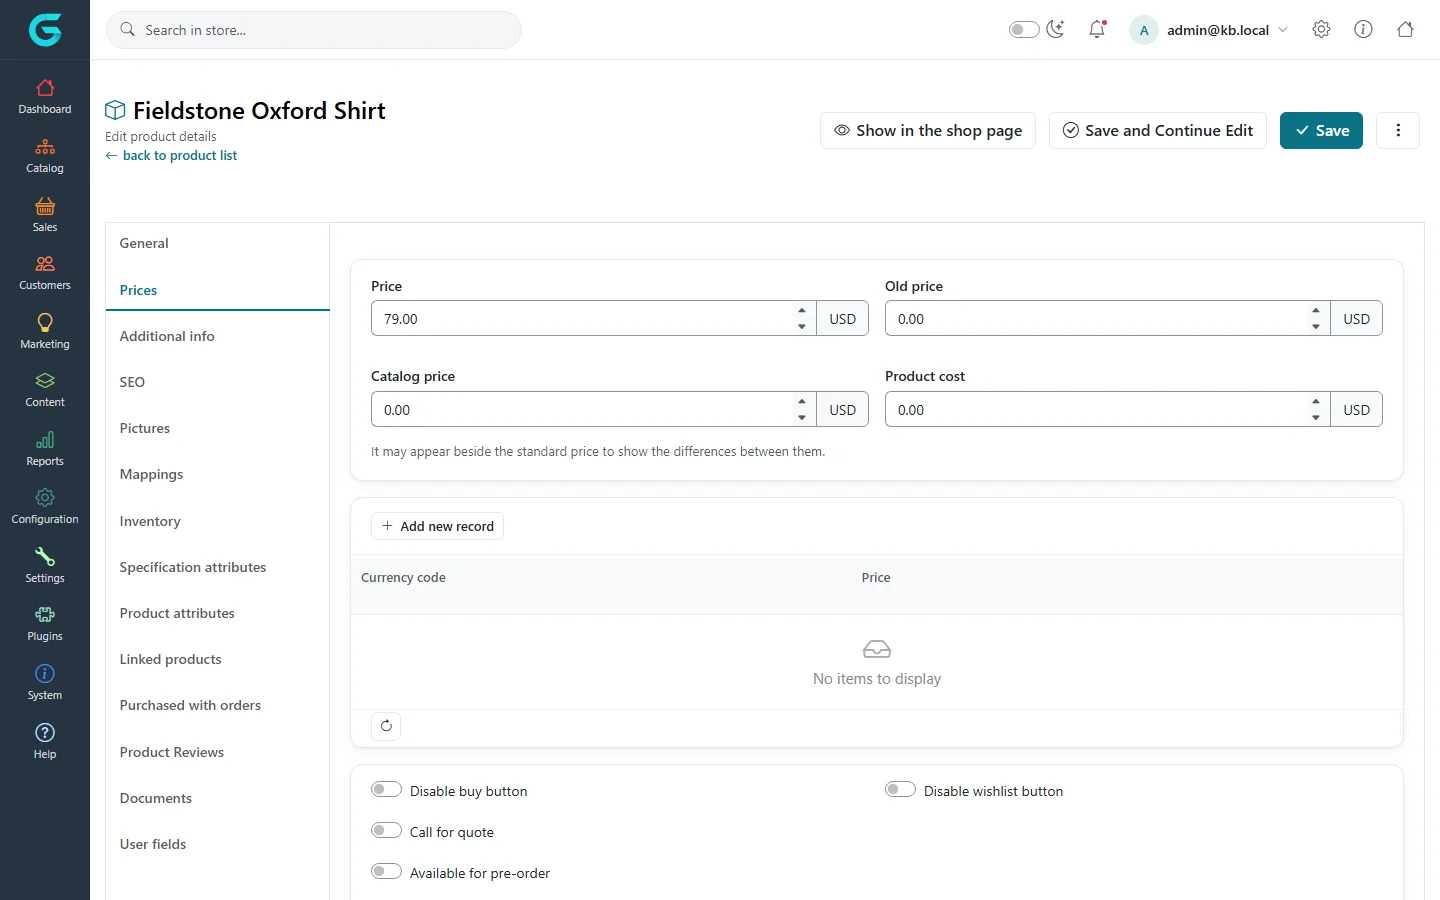Open the Sales sidebar icon
Screen dimensions: 1440x900
coord(45,206)
